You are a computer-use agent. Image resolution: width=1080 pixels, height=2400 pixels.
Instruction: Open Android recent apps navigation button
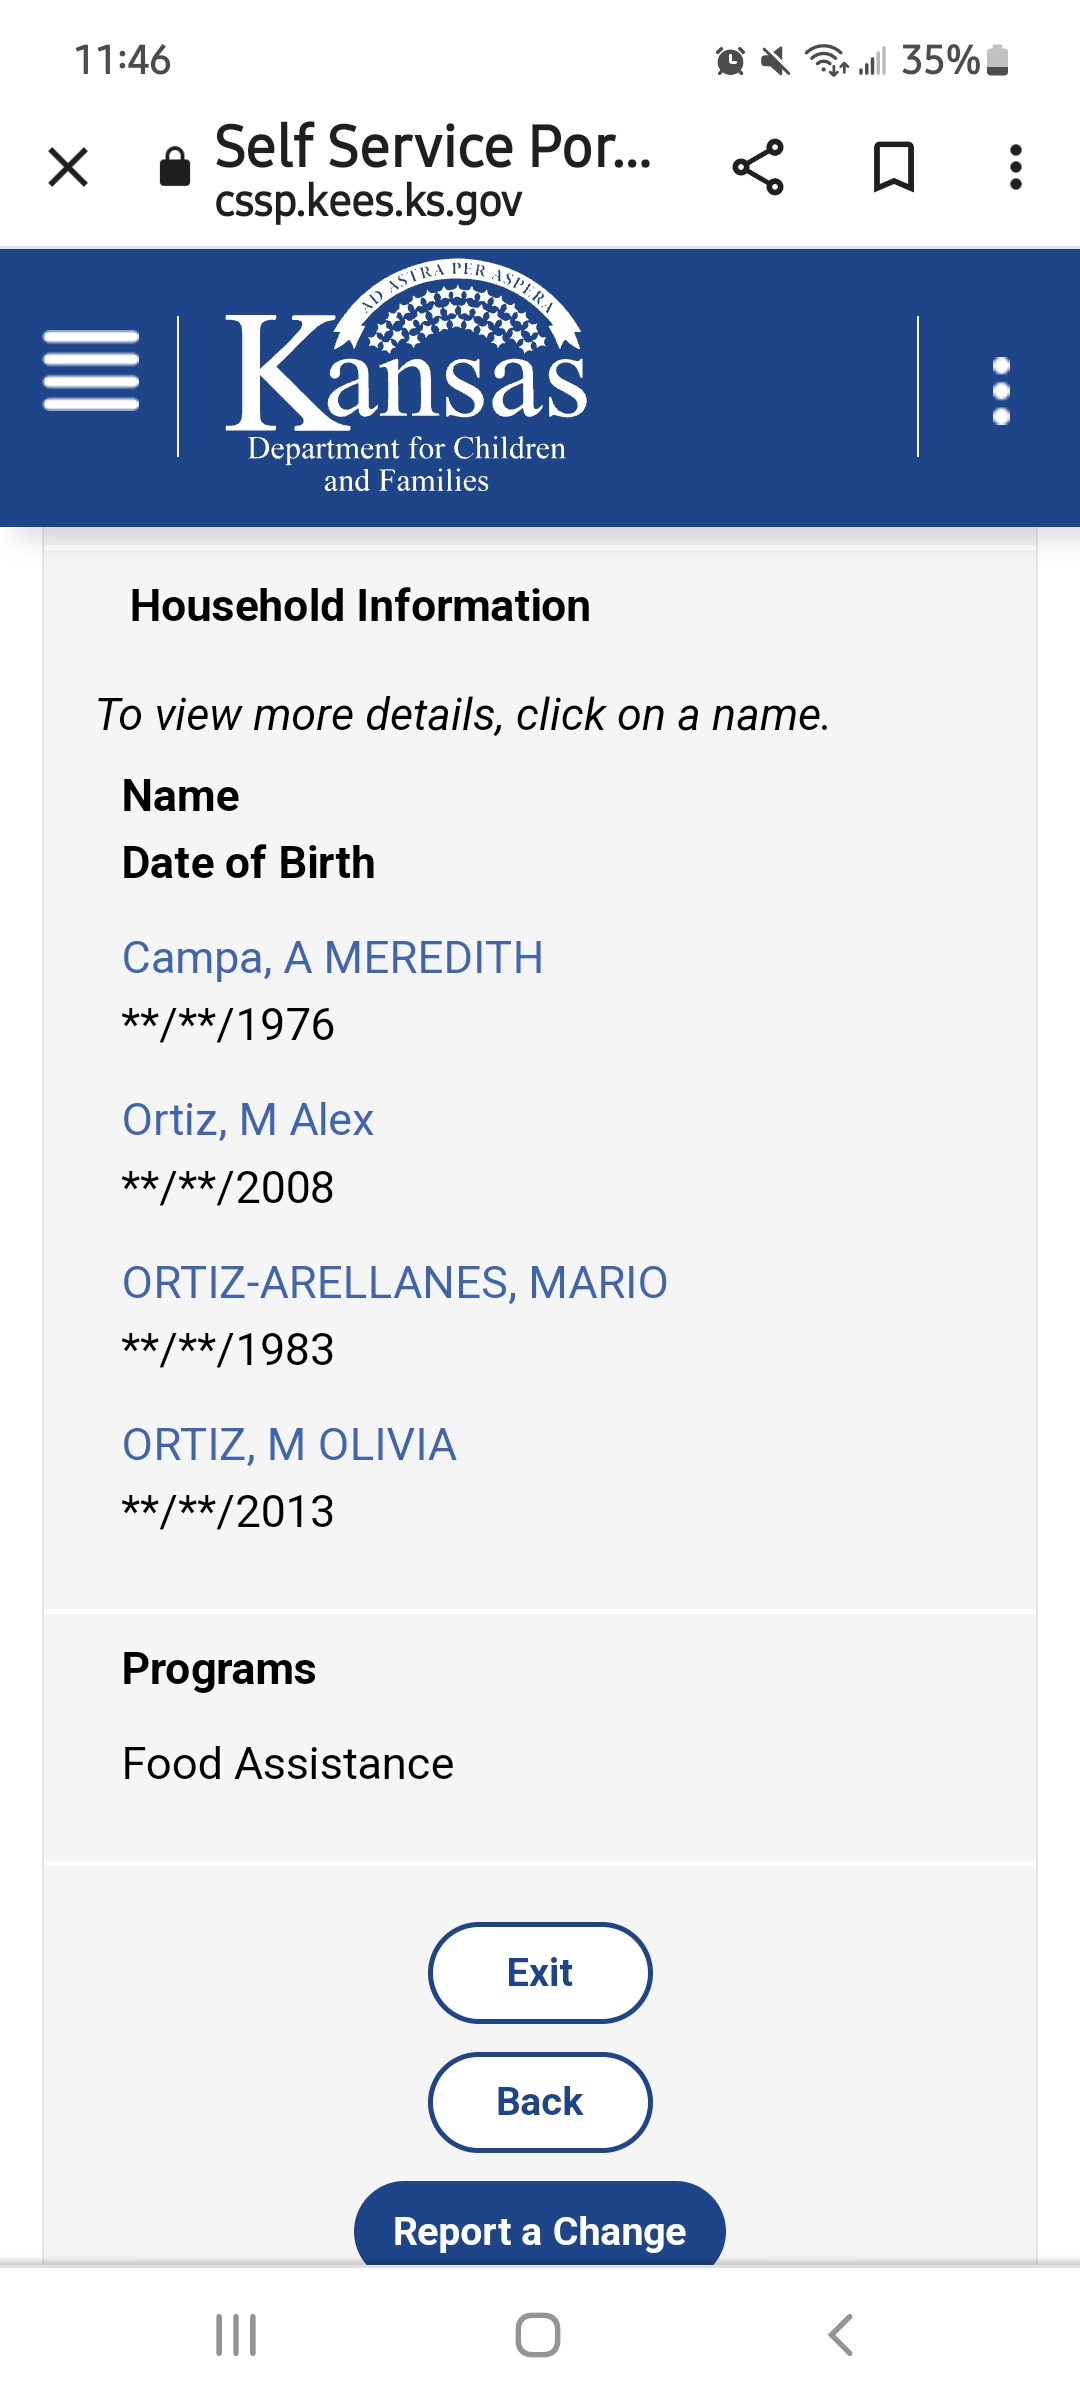click(237, 2335)
